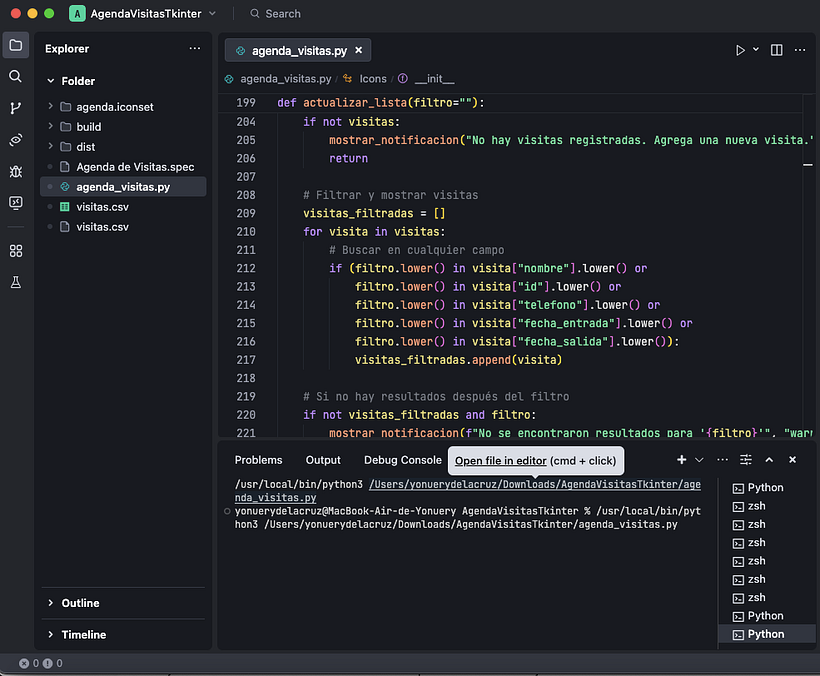Click the __init__ breadcrumb
Viewport: 820px width, 676px height.
(x=434, y=79)
